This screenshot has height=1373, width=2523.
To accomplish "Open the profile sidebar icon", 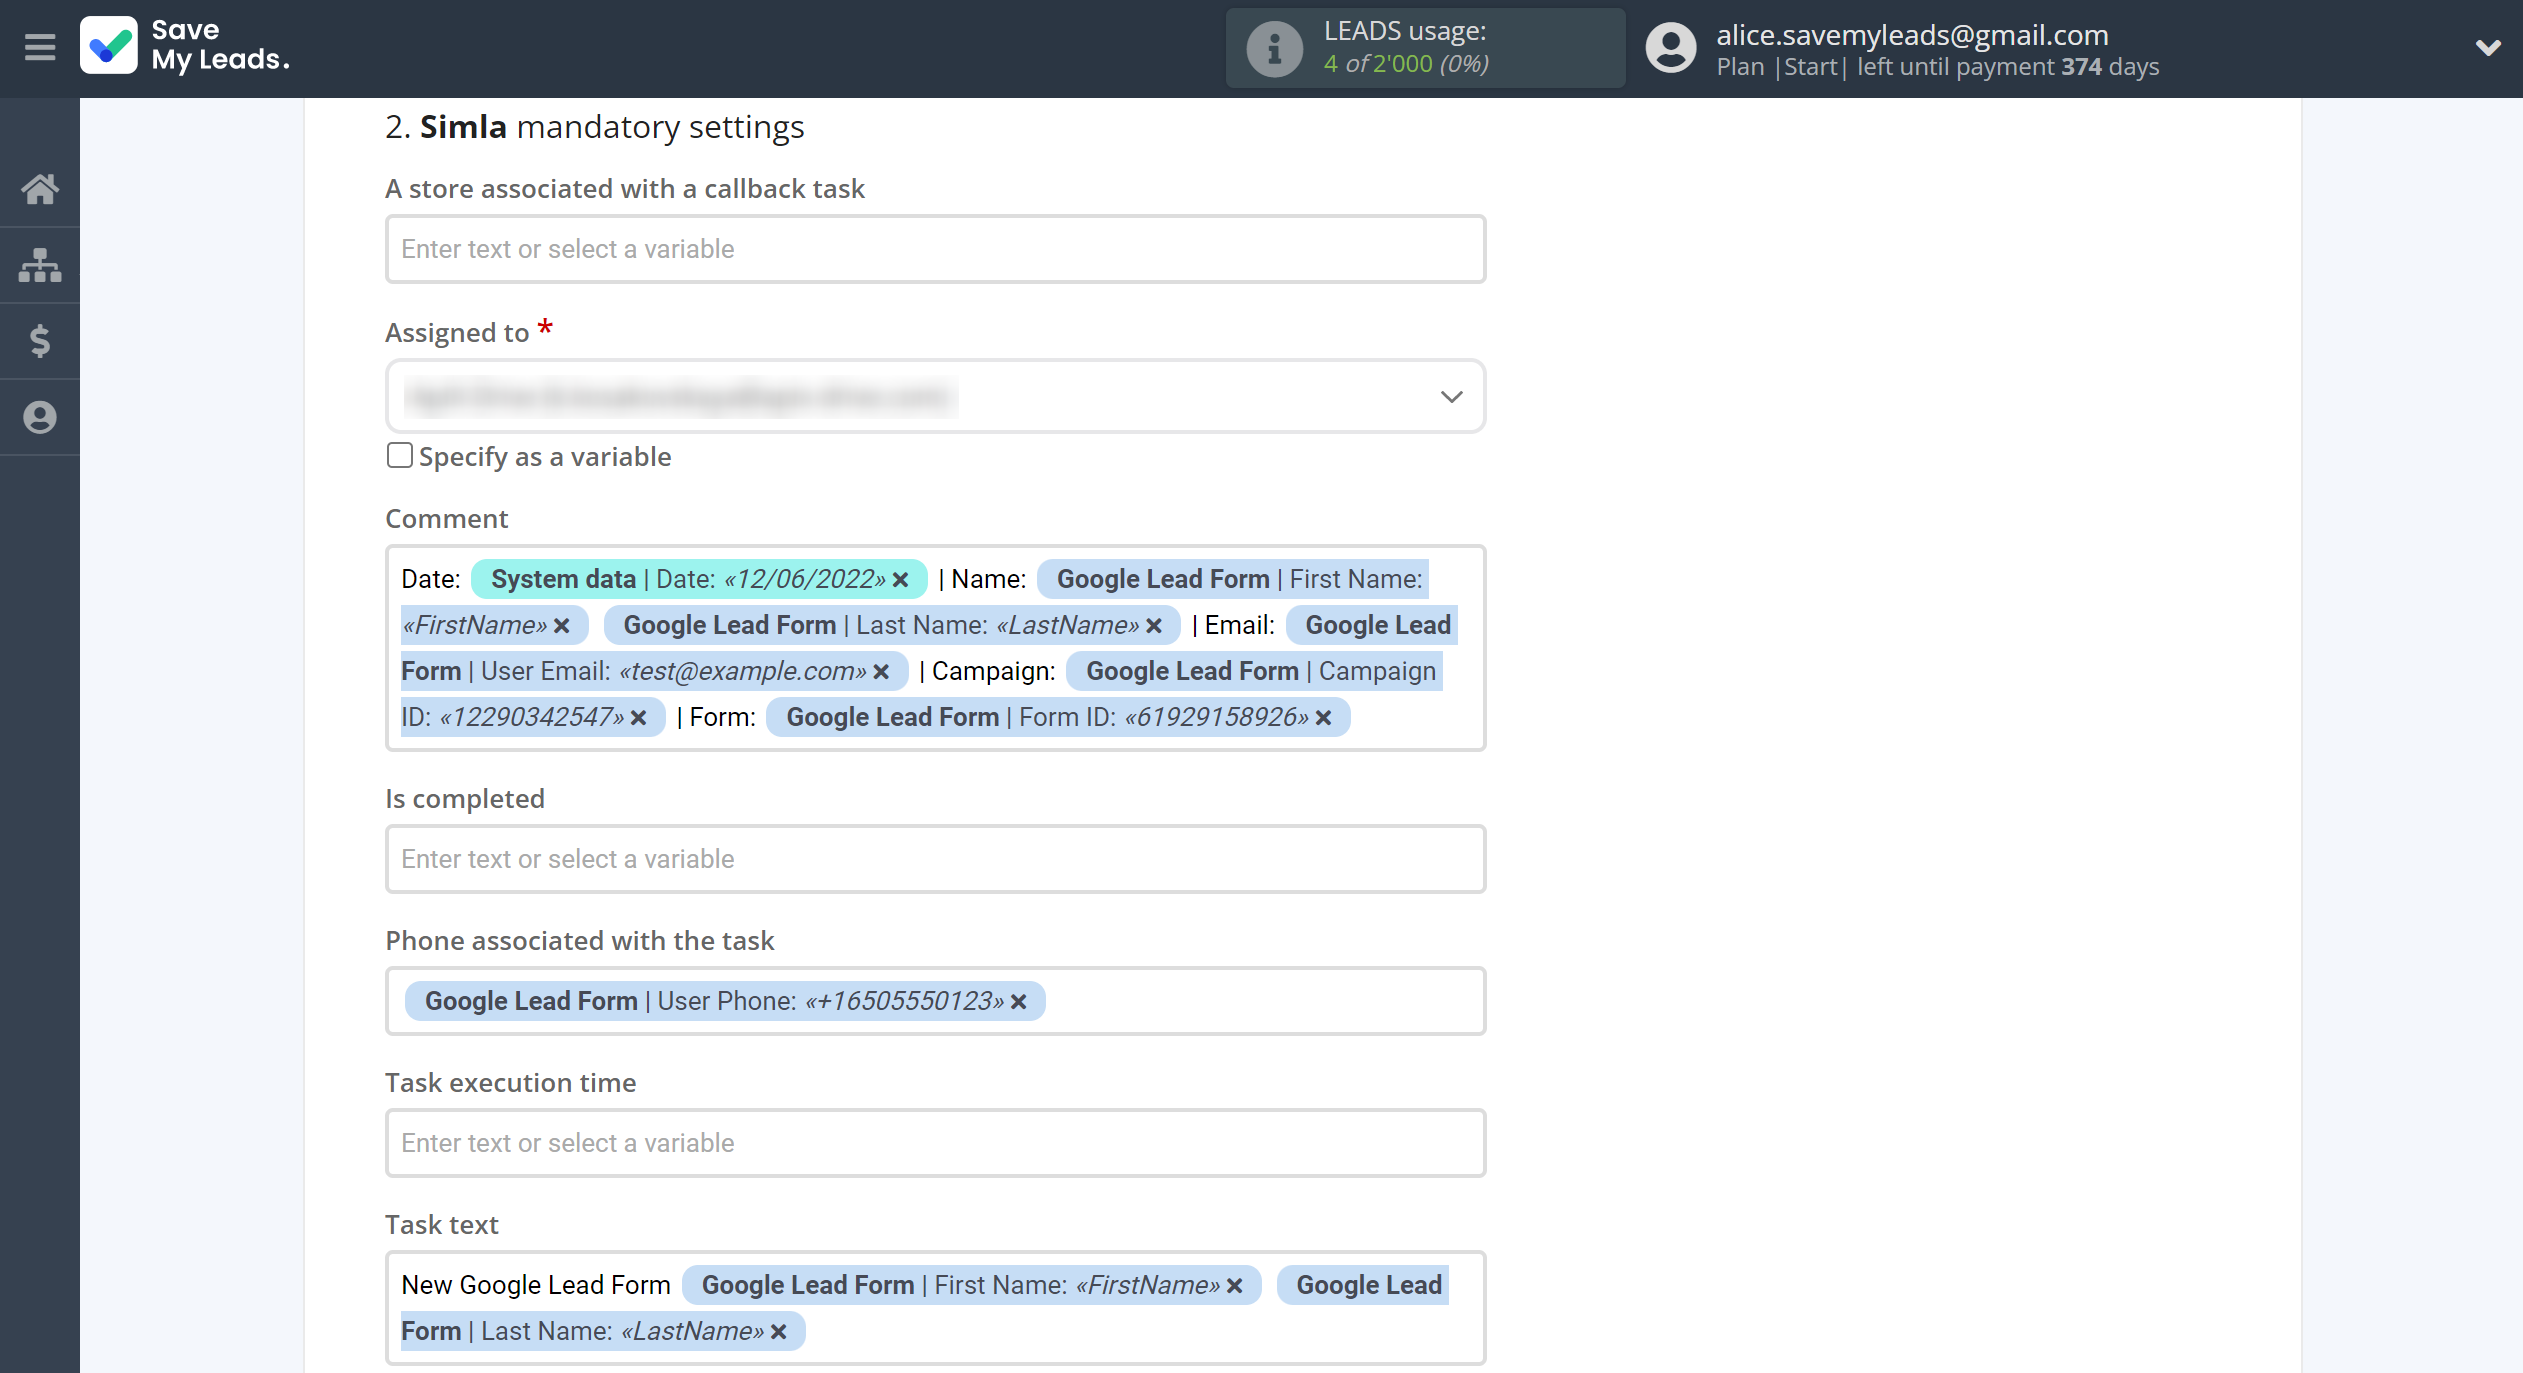I will (40, 417).
